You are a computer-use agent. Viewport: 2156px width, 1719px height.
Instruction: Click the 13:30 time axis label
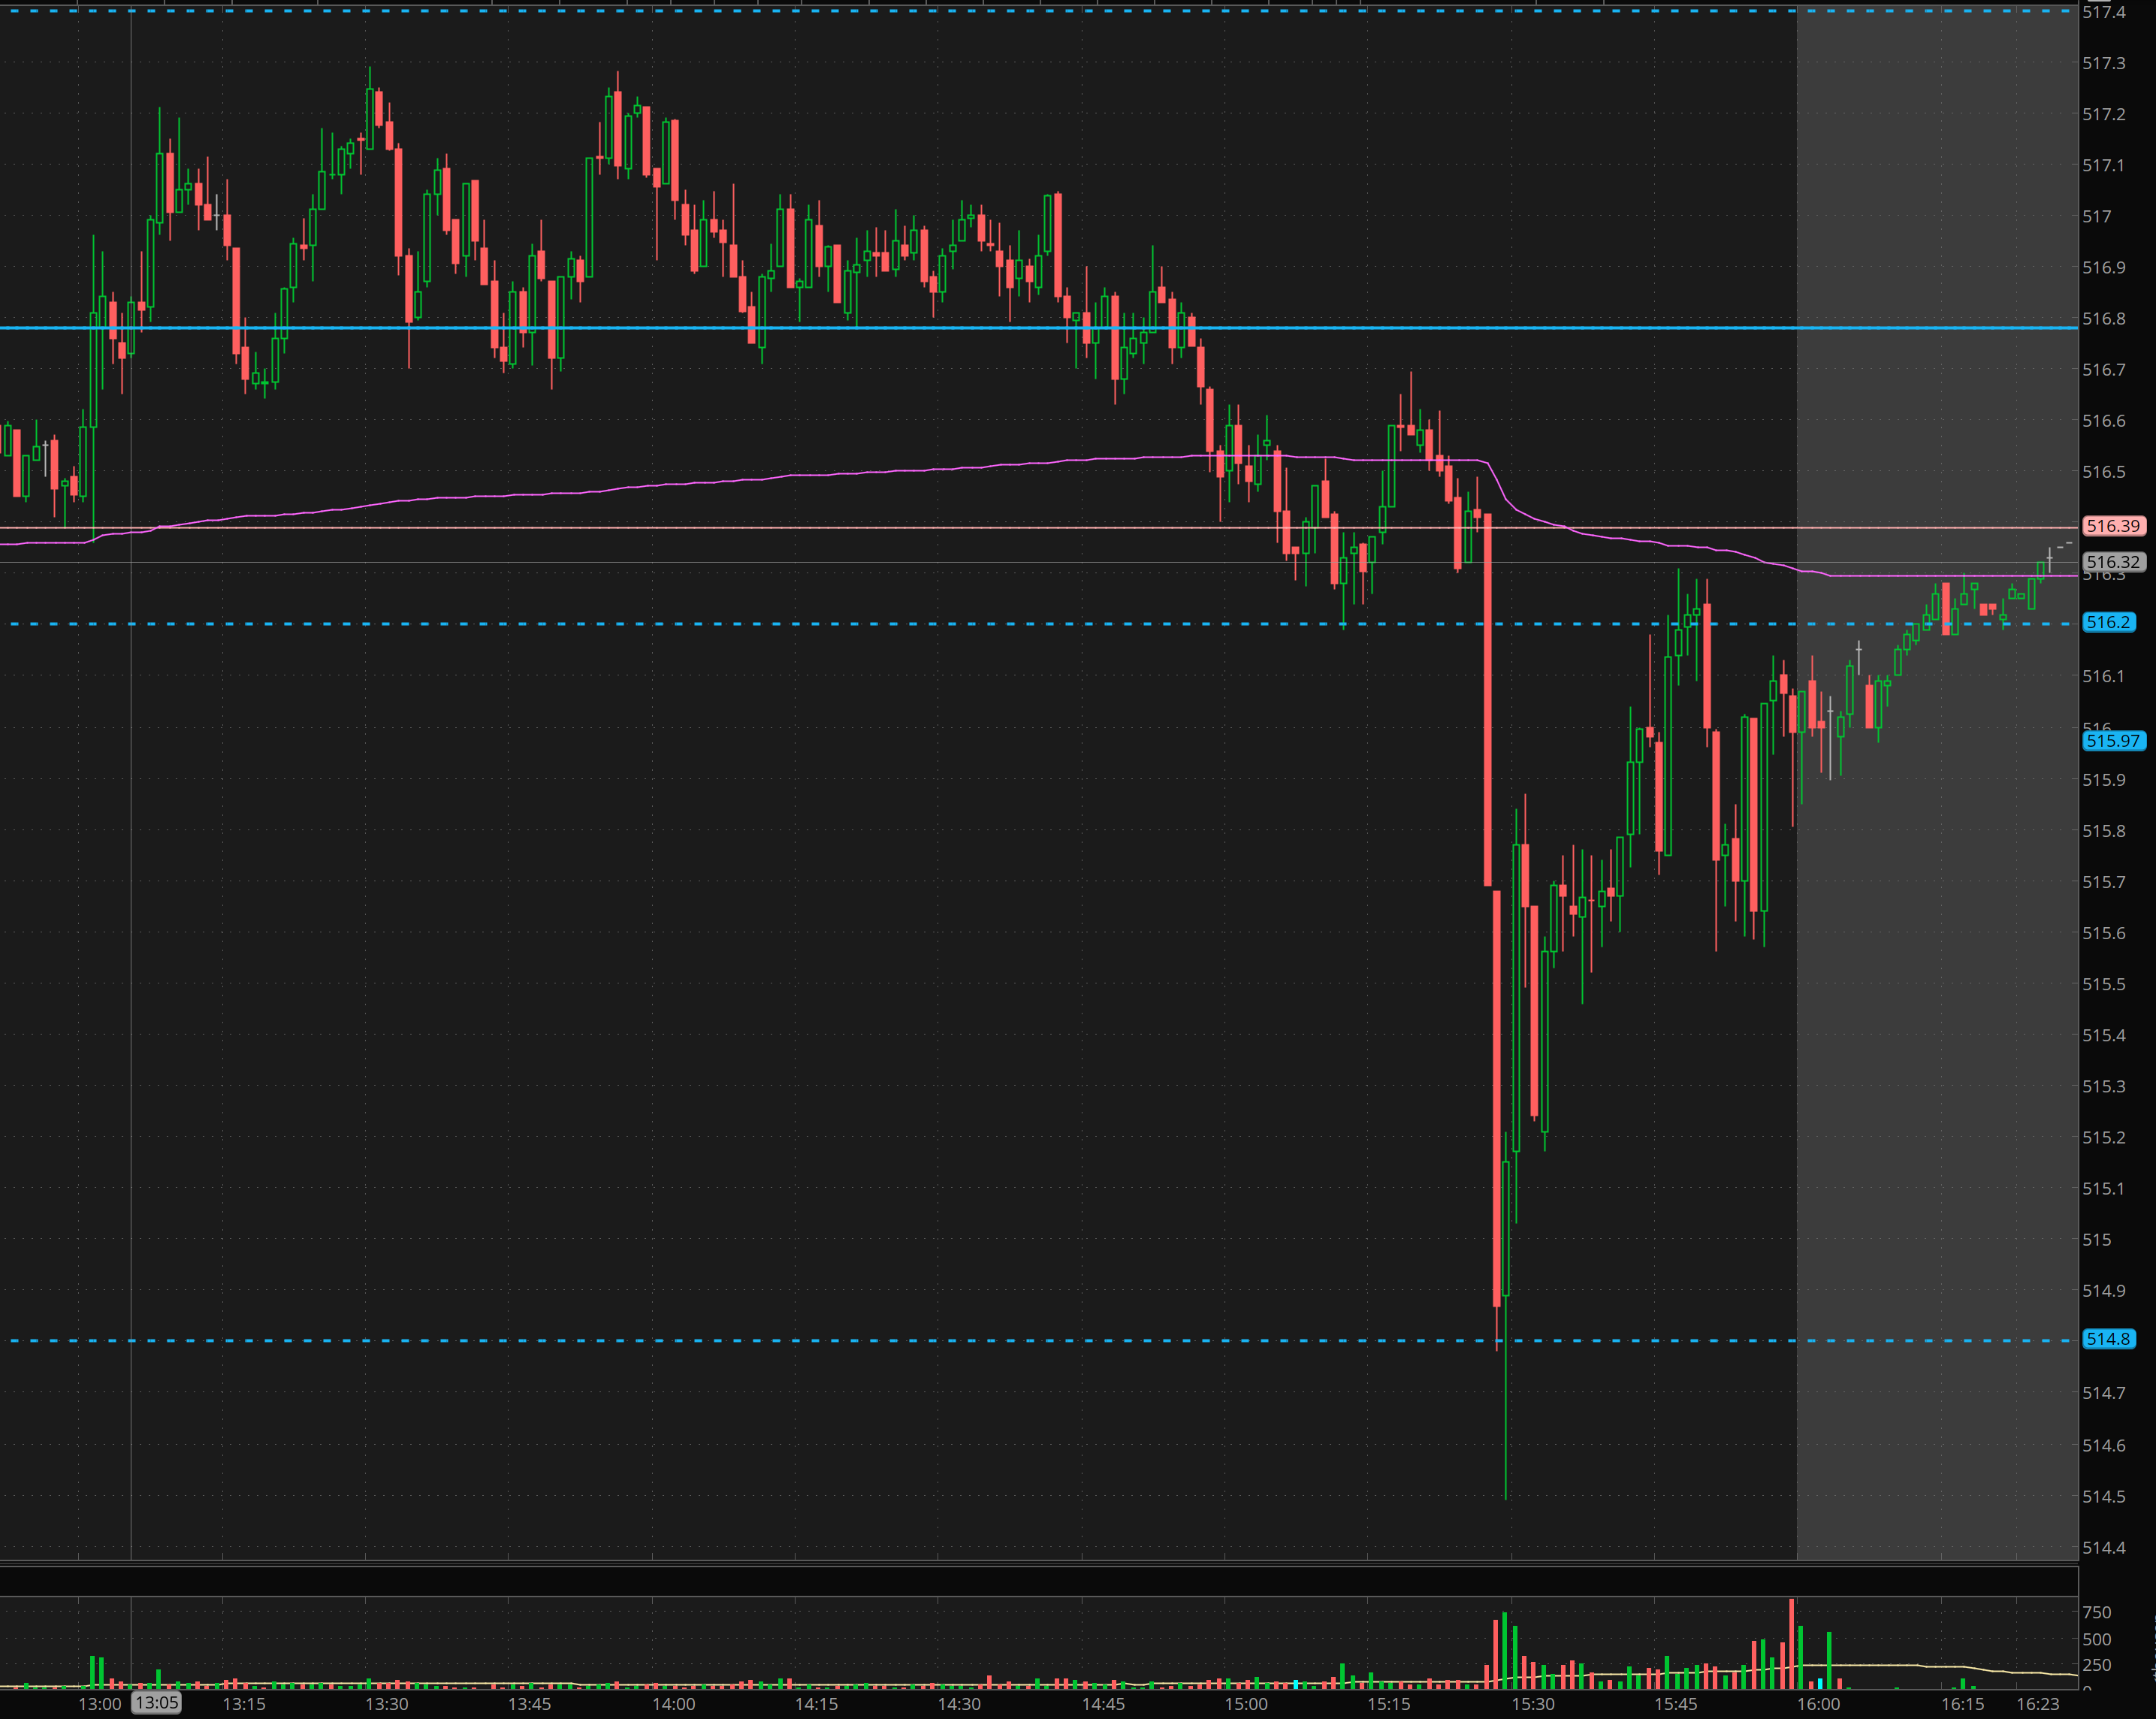[x=386, y=1704]
